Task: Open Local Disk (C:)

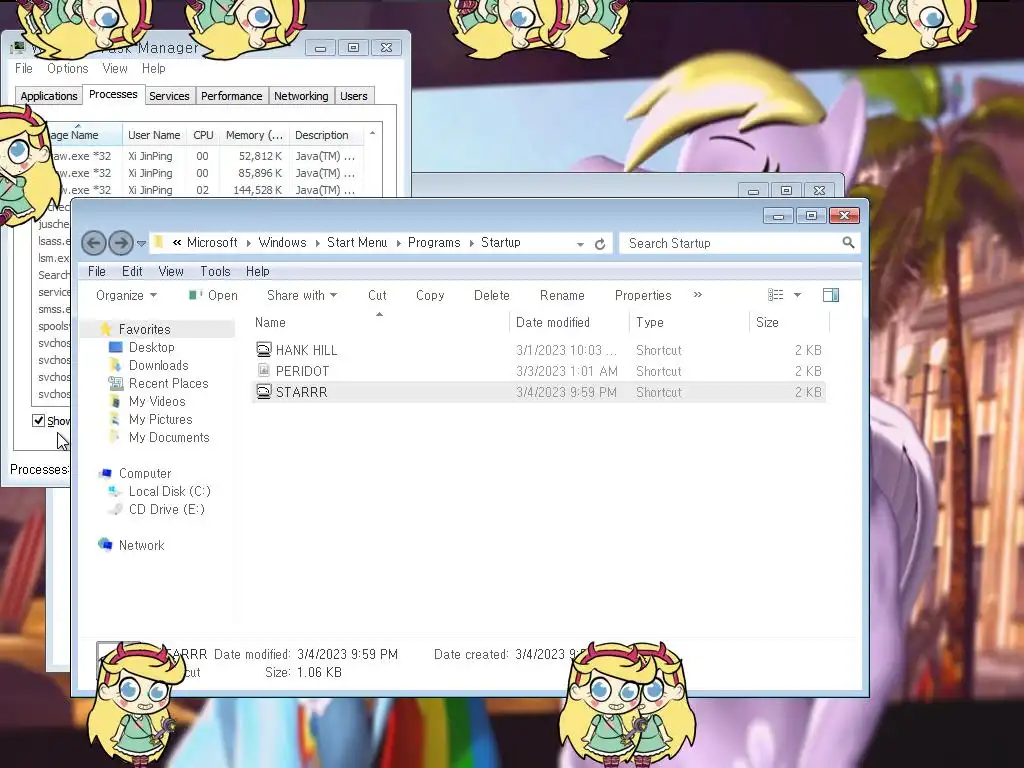Action: (169, 491)
